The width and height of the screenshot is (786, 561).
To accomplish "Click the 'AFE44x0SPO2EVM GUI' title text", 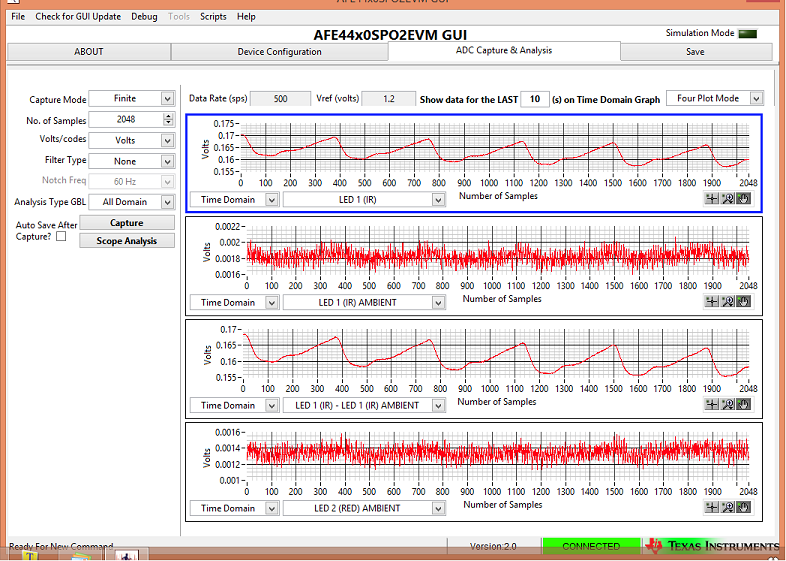I will click(390, 35).
